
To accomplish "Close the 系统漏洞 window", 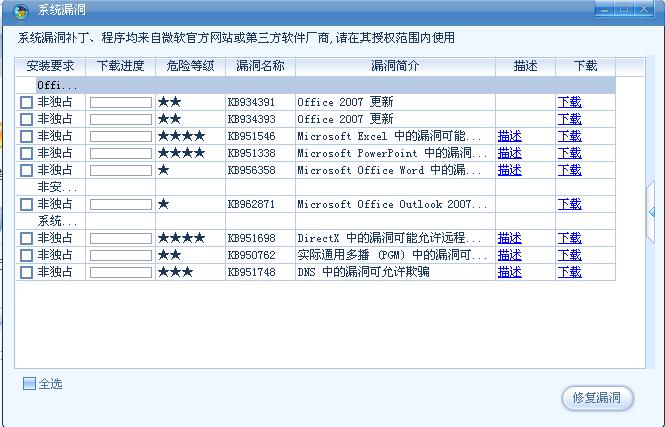I will 644,8.
